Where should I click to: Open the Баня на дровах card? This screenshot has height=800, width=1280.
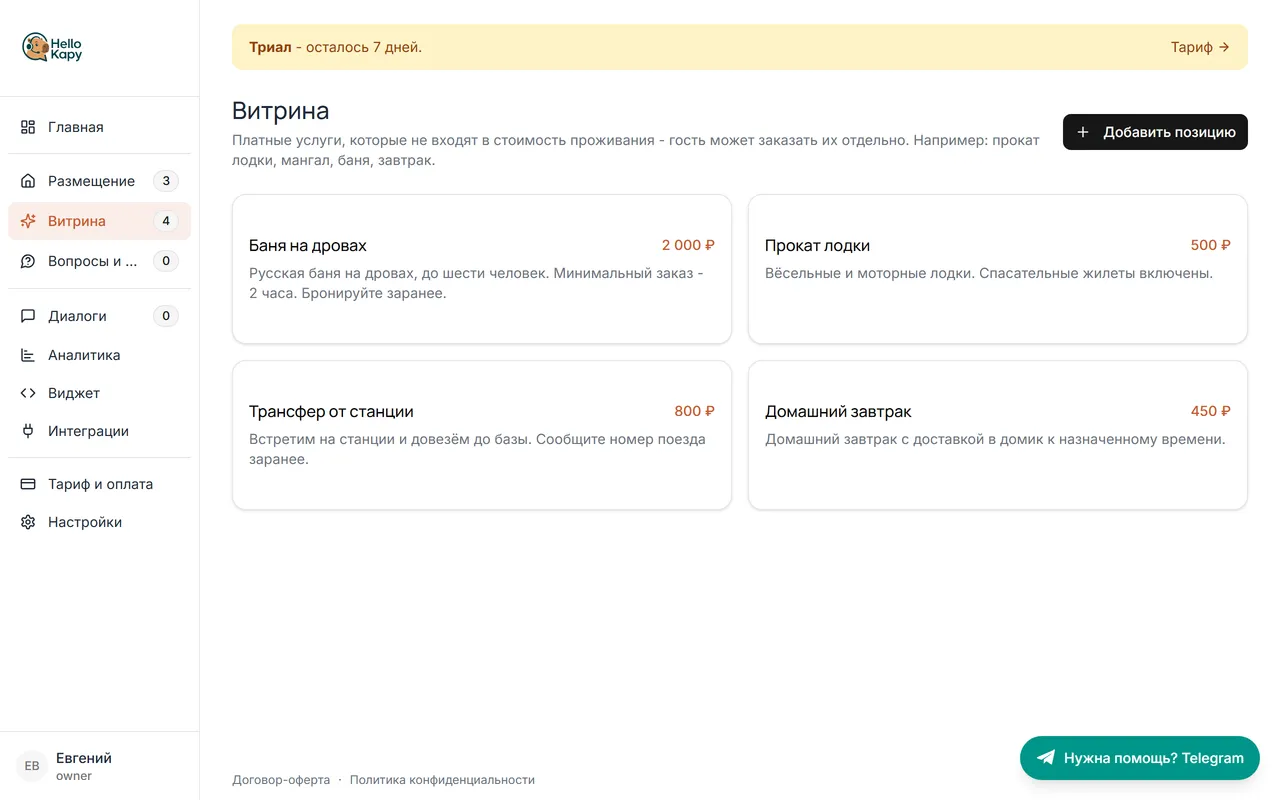tap(482, 269)
